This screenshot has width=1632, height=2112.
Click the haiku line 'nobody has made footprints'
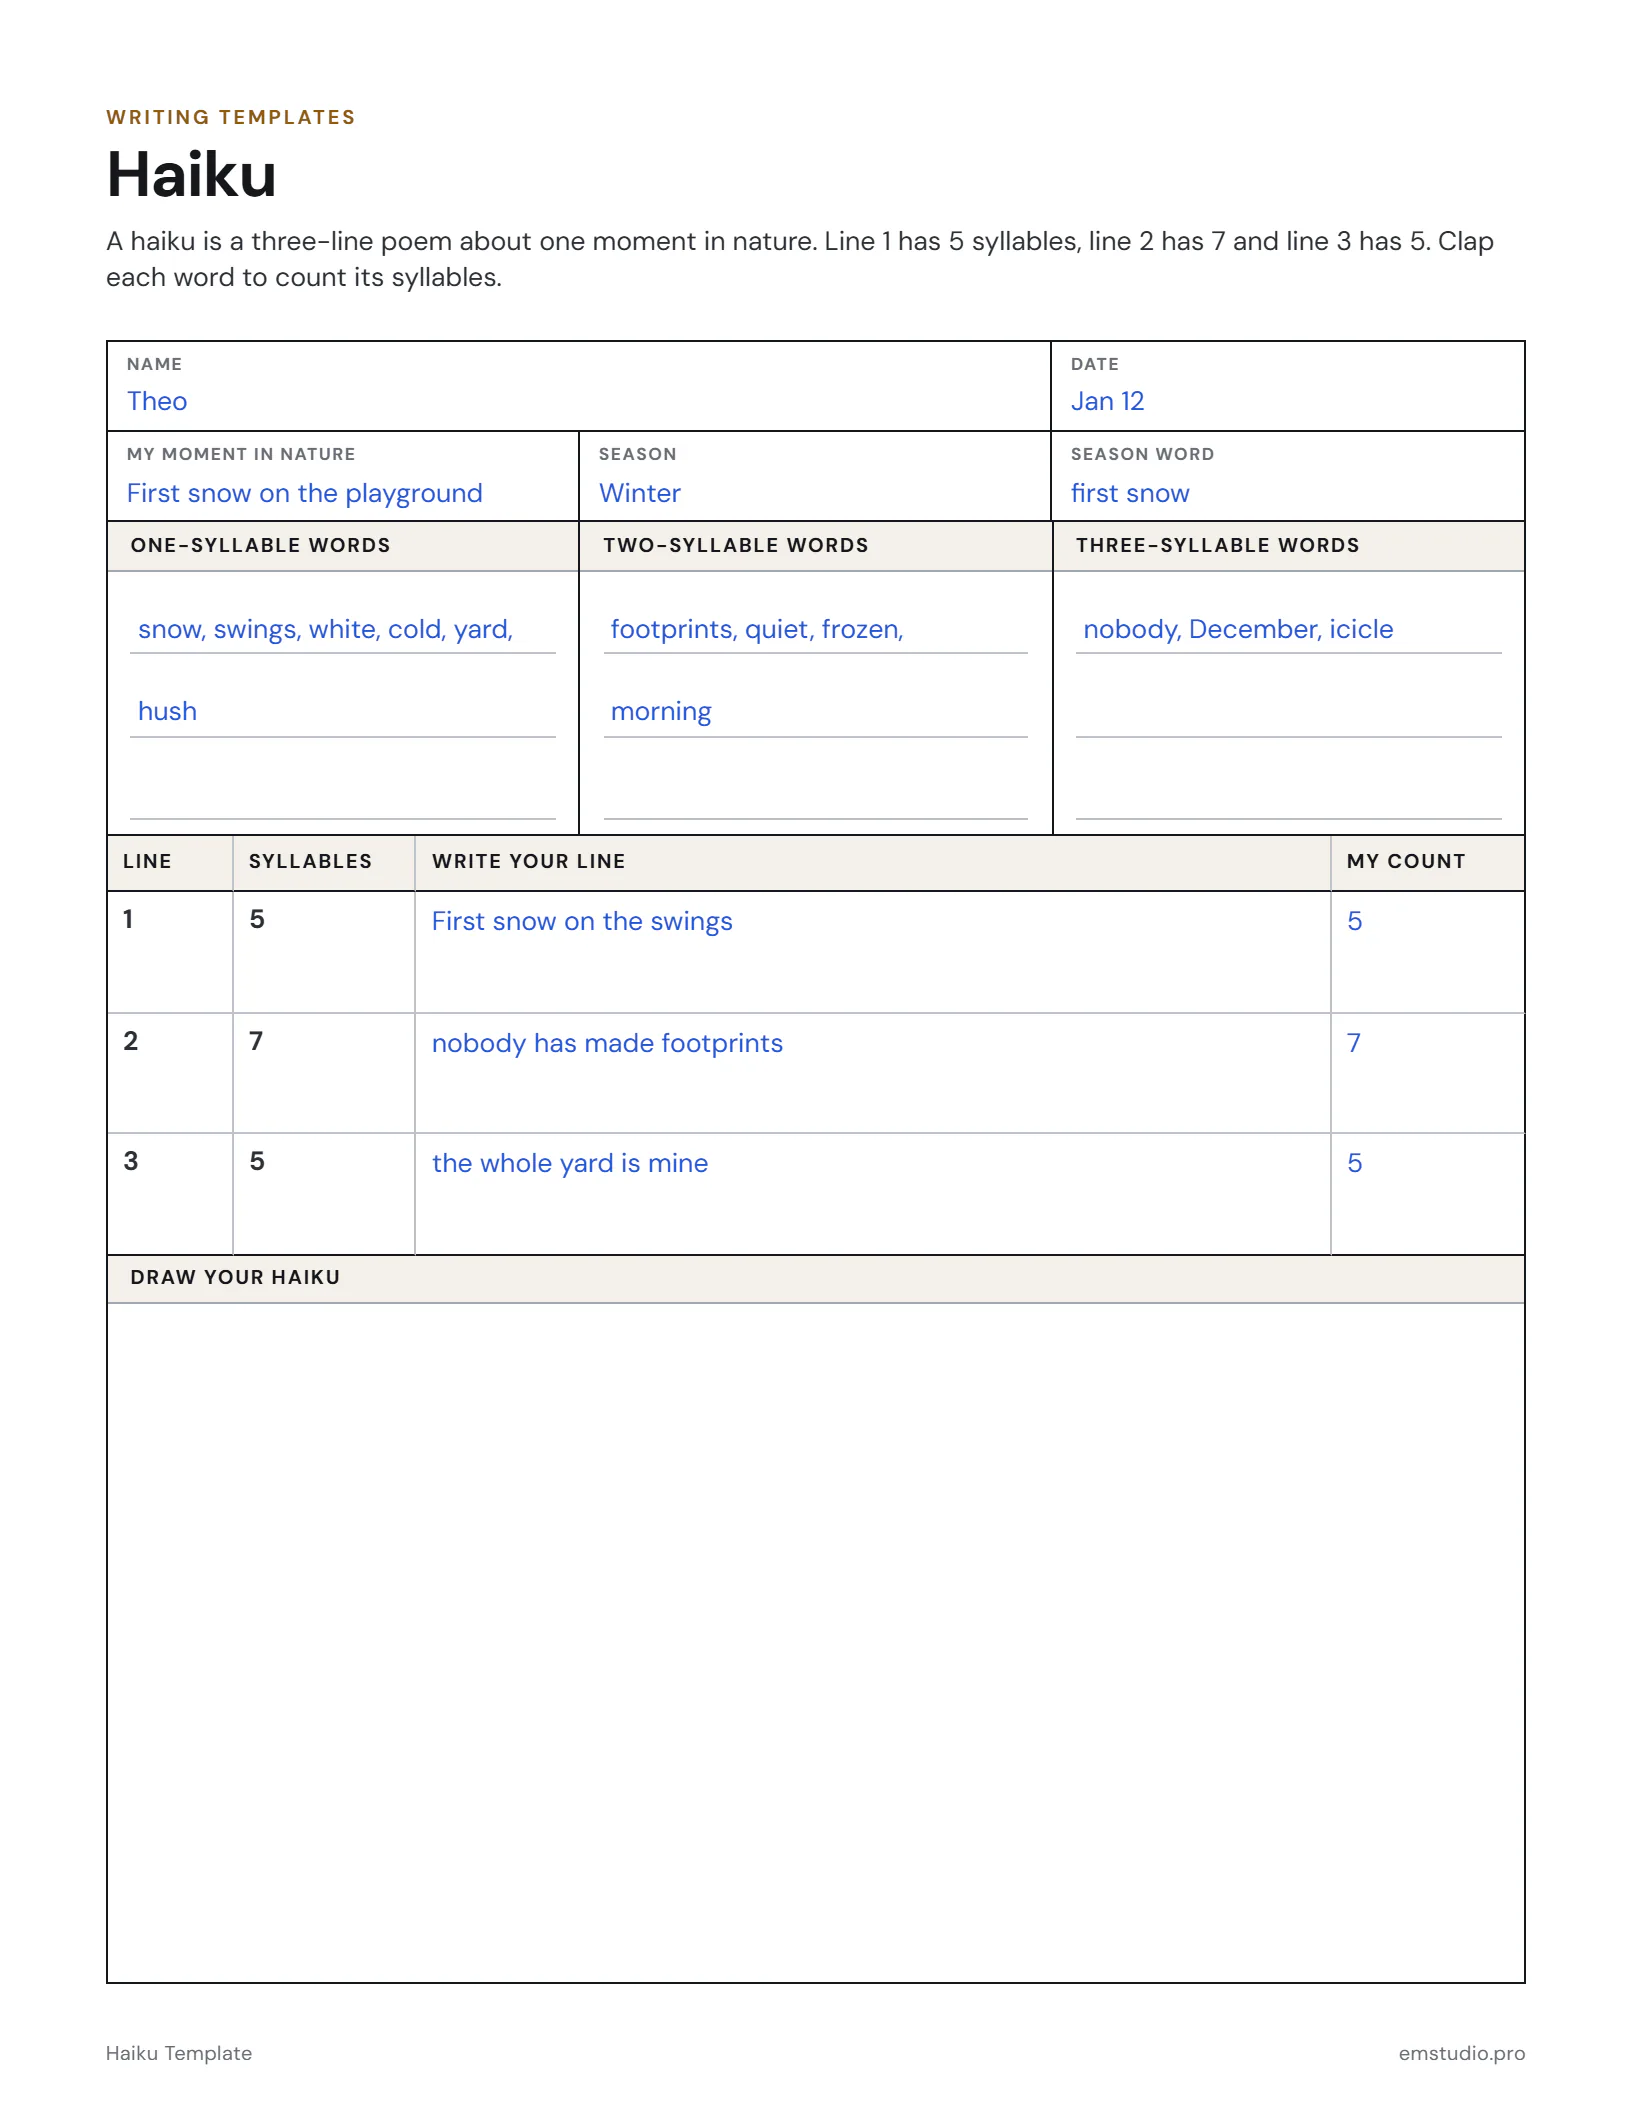[607, 1043]
